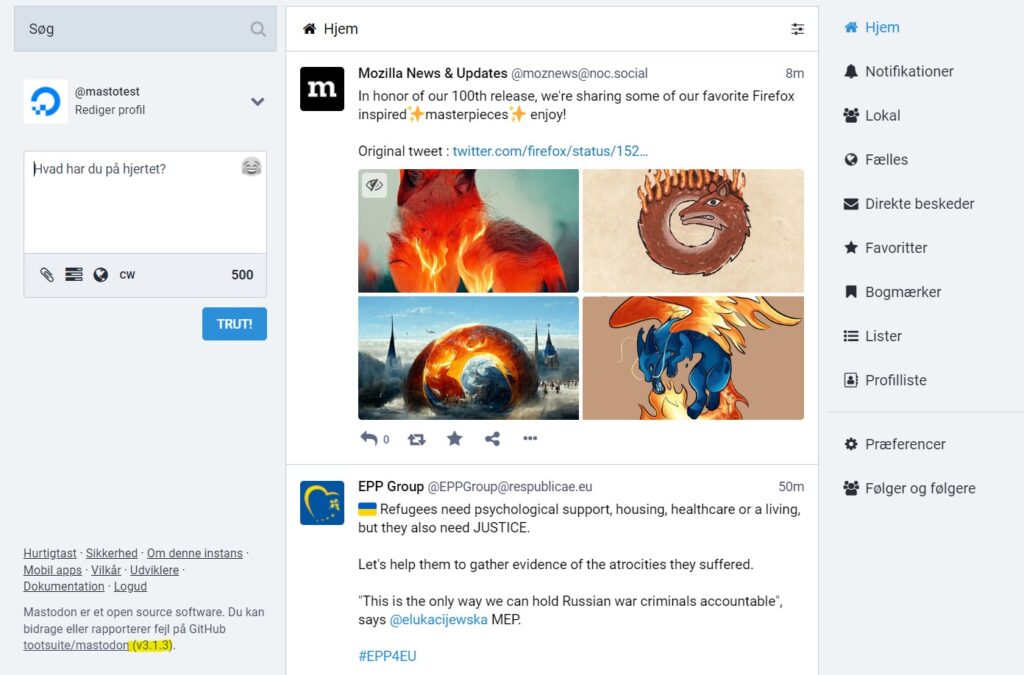This screenshot has width=1024, height=675.
Task: Open Følger og følgere
Action: click(910, 488)
